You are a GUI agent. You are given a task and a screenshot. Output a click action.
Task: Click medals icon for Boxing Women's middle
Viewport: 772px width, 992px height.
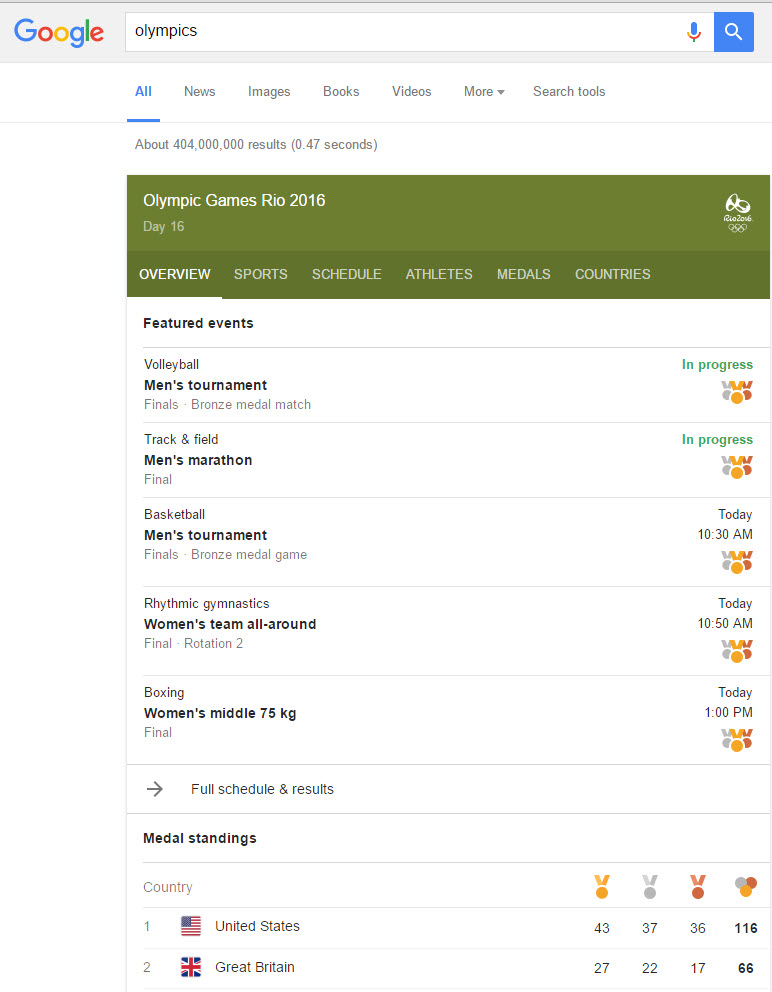737,739
